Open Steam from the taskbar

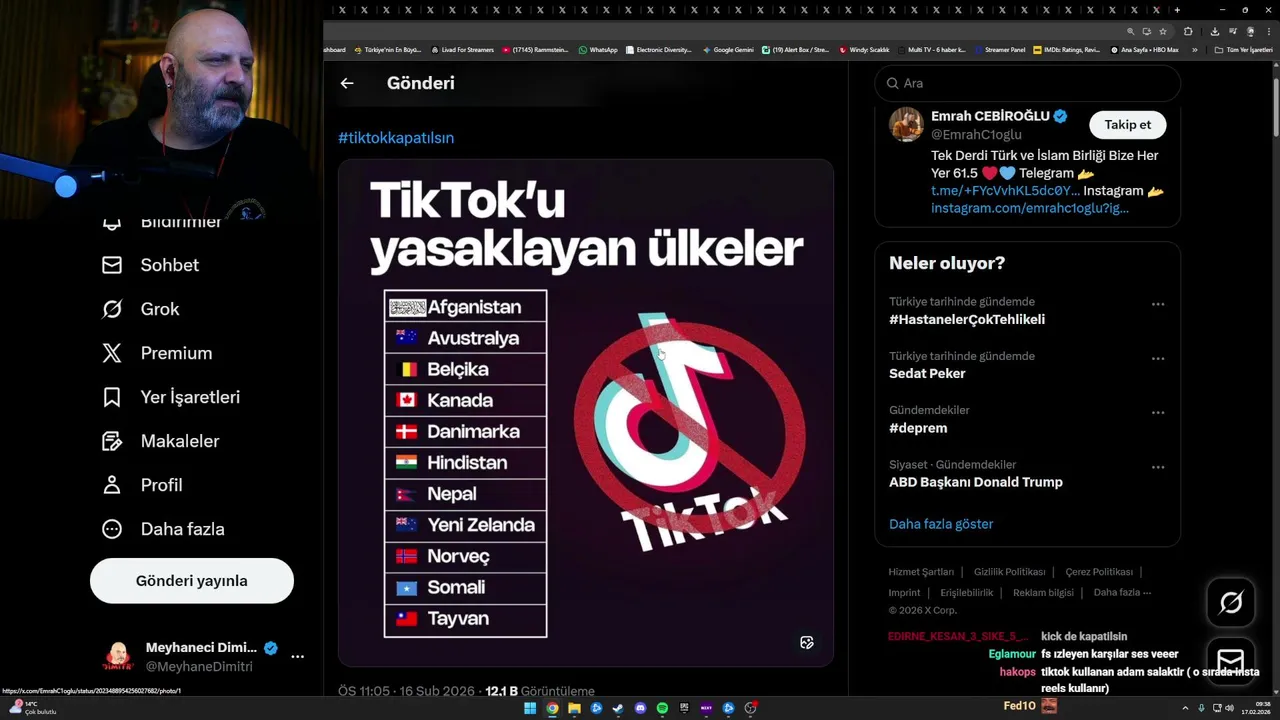pos(618,708)
